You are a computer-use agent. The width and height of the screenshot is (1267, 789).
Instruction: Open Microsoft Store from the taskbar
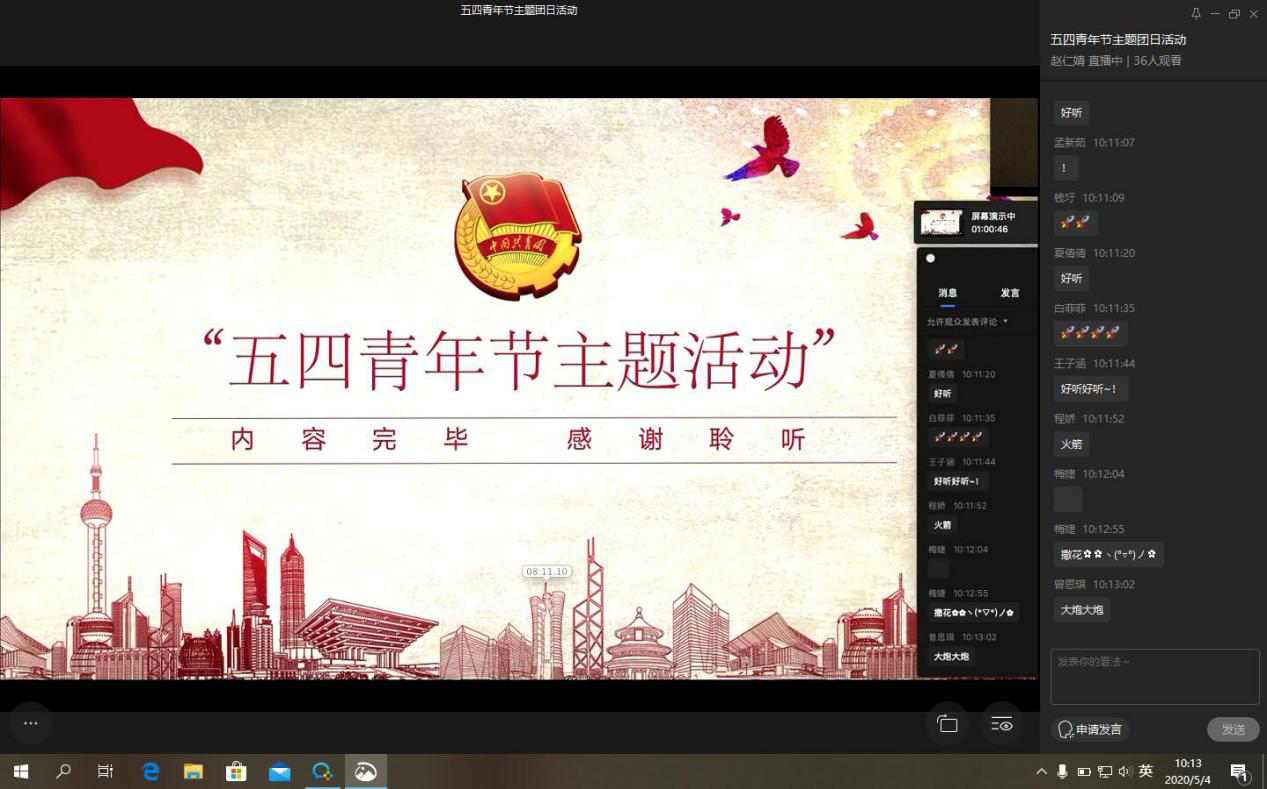(x=236, y=771)
